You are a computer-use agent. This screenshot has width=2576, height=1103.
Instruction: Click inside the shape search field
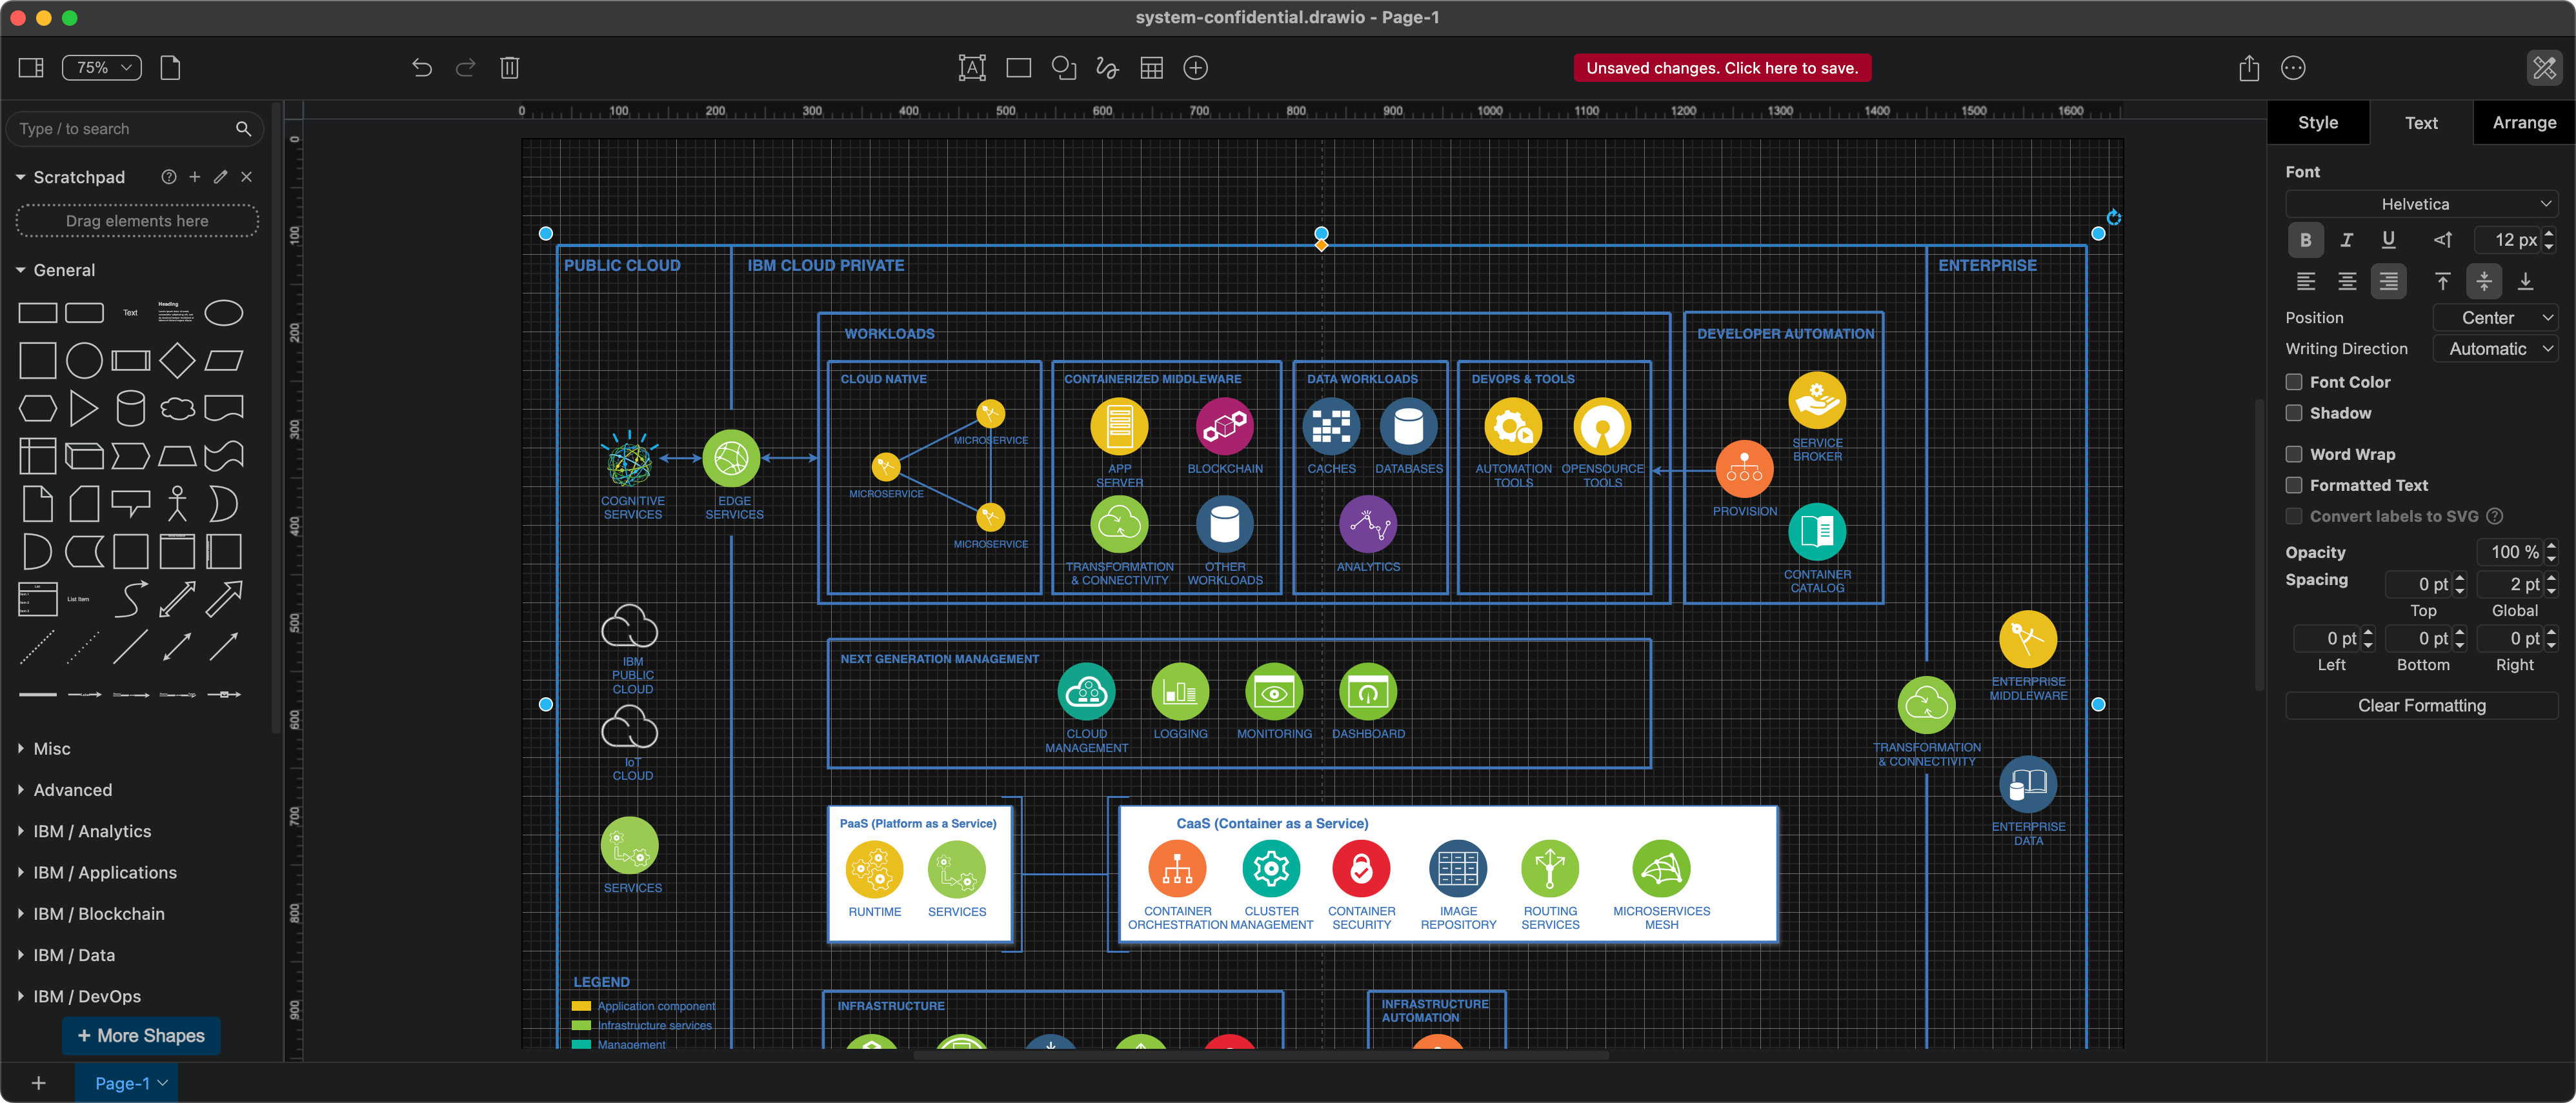(x=120, y=128)
